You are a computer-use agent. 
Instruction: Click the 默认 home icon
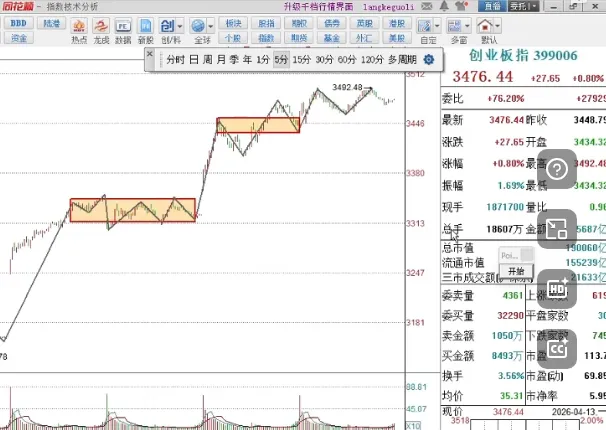(484, 27)
